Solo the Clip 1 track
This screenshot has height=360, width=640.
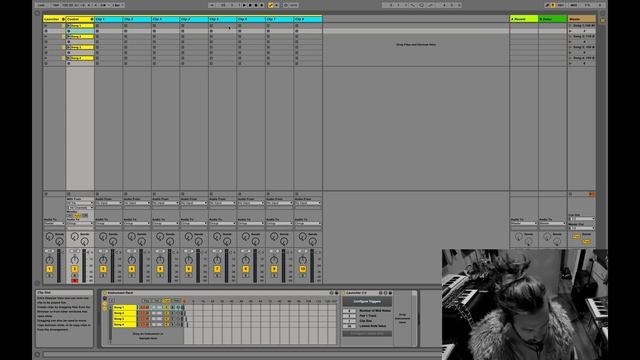tap(103, 276)
